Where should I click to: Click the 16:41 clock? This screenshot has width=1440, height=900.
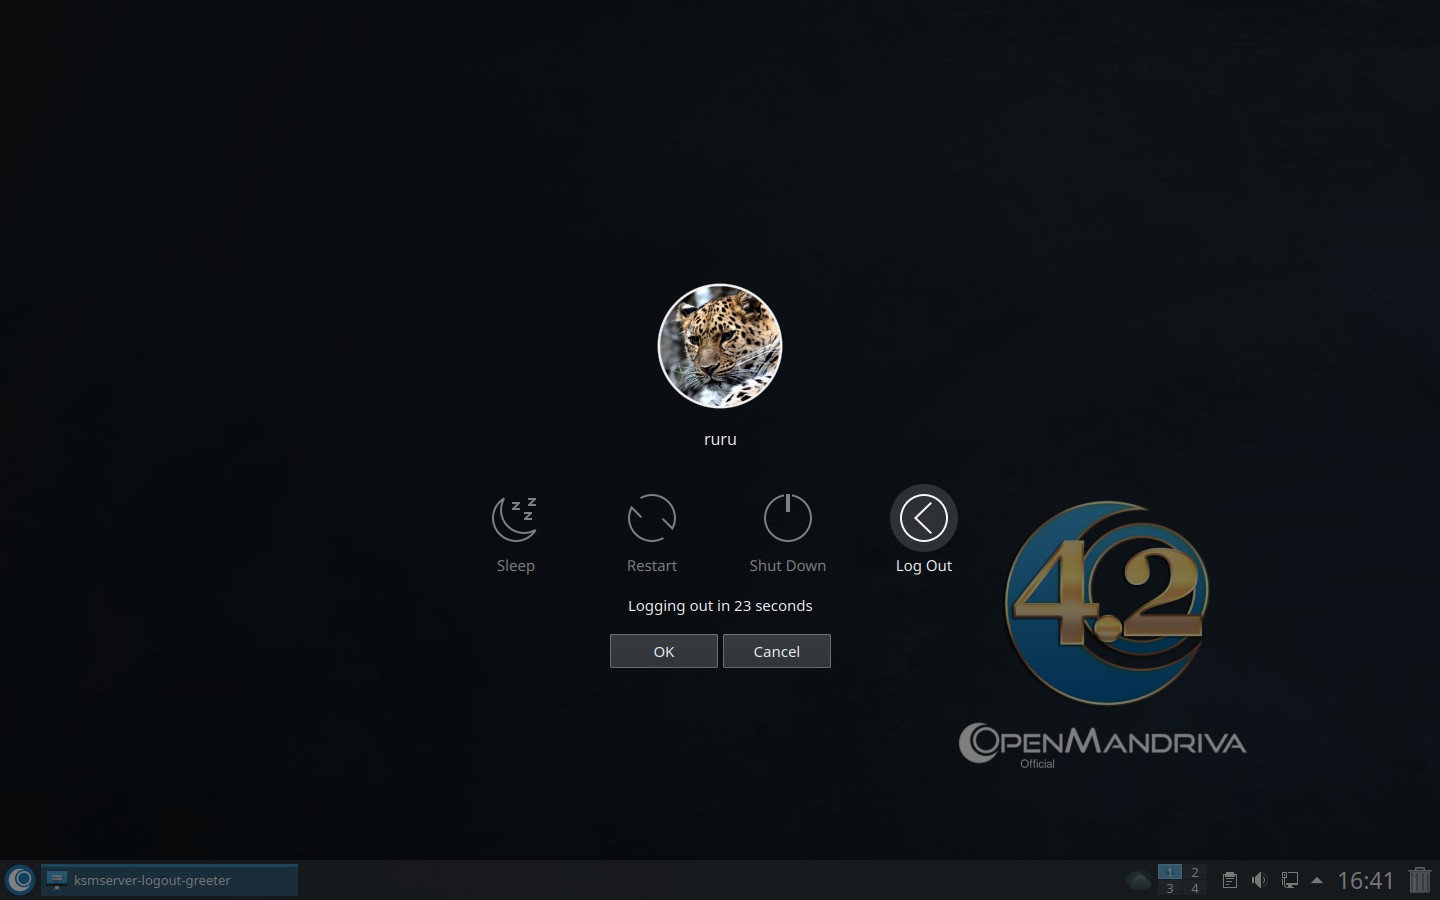click(x=1365, y=880)
